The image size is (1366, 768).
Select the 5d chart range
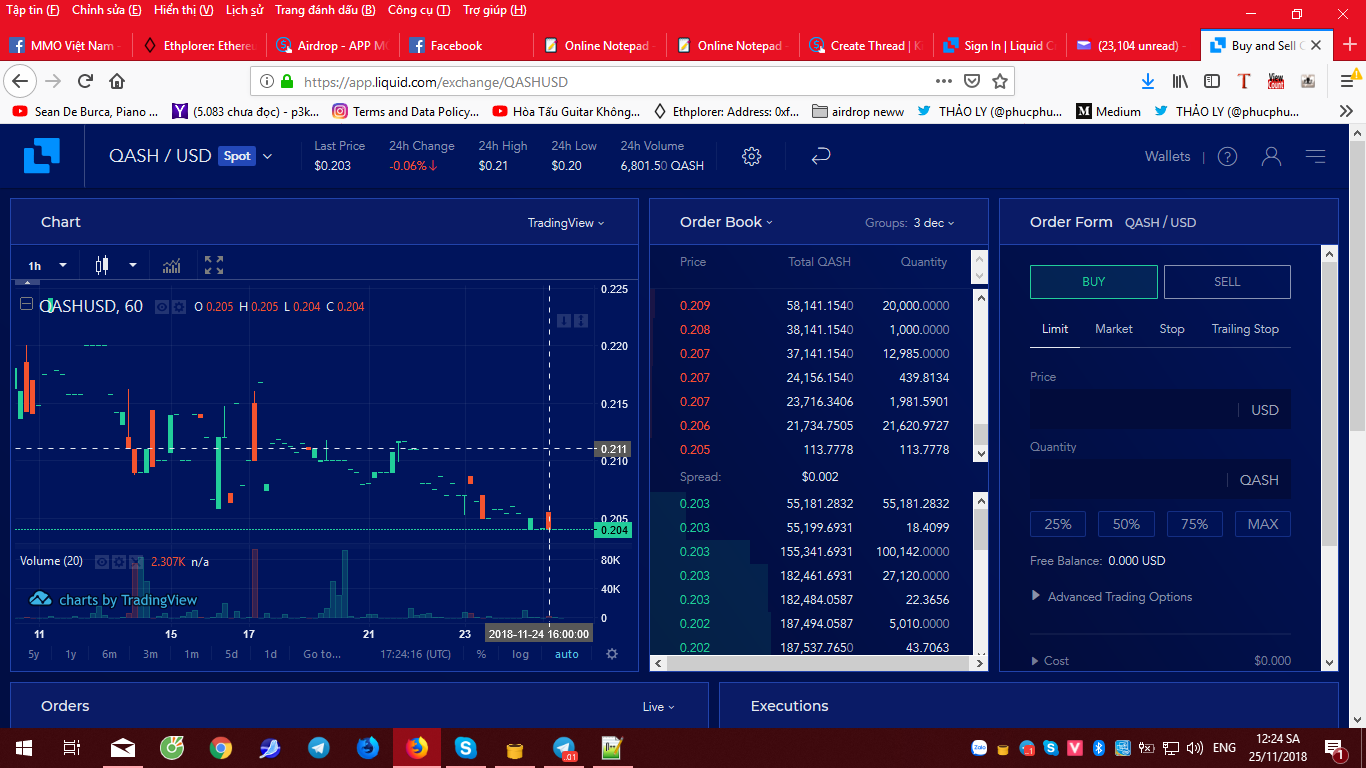click(231, 654)
